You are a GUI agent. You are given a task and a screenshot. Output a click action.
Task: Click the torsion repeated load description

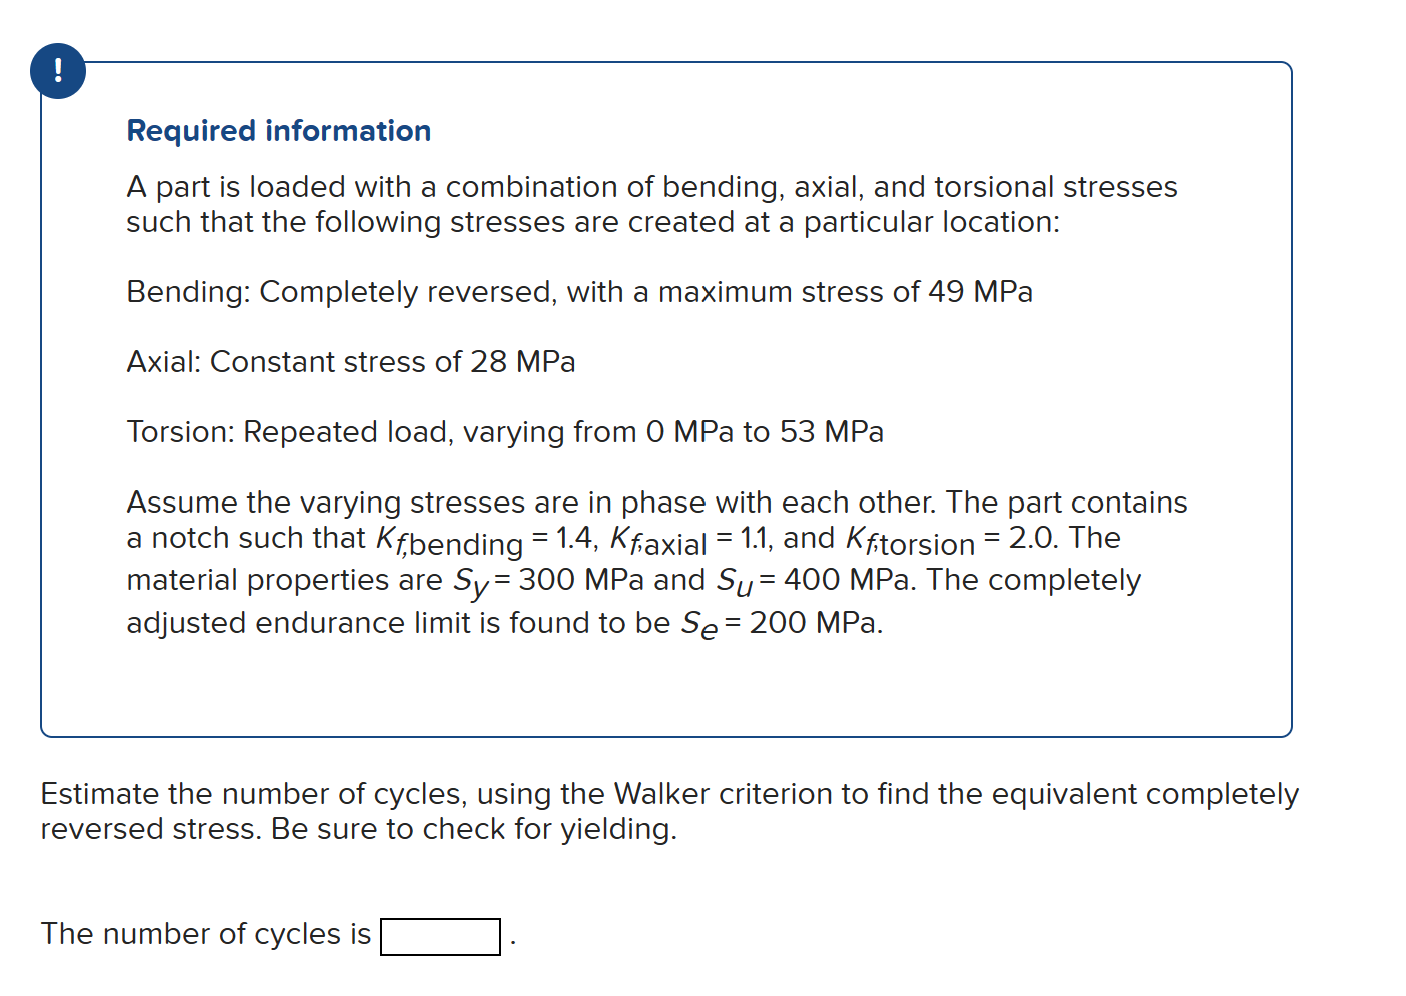[x=505, y=431]
